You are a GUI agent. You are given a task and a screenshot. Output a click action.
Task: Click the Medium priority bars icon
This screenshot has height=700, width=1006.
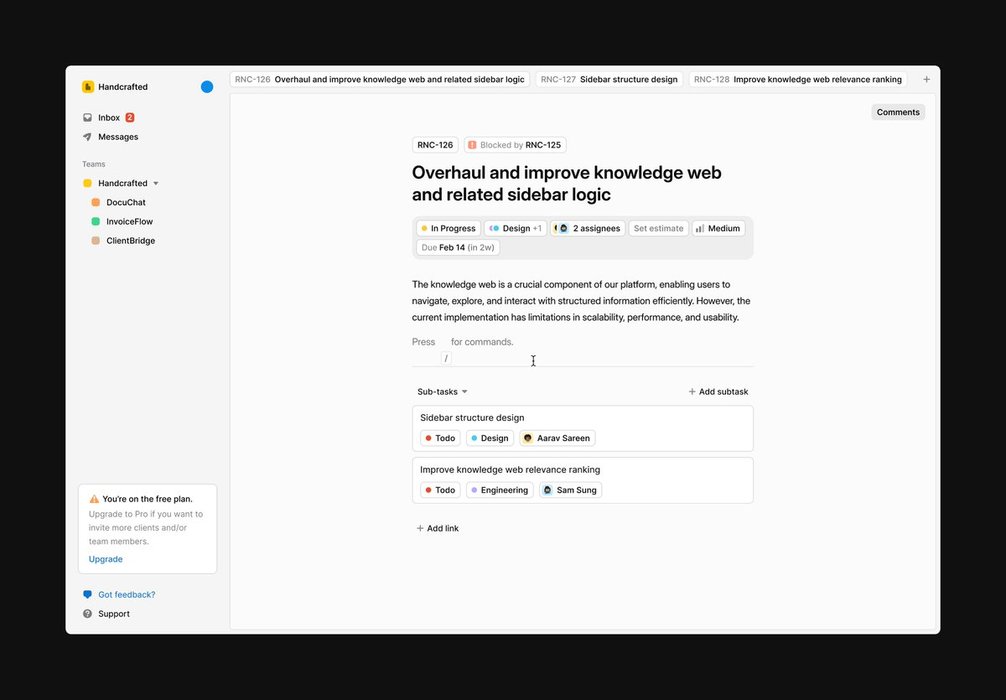coord(700,229)
